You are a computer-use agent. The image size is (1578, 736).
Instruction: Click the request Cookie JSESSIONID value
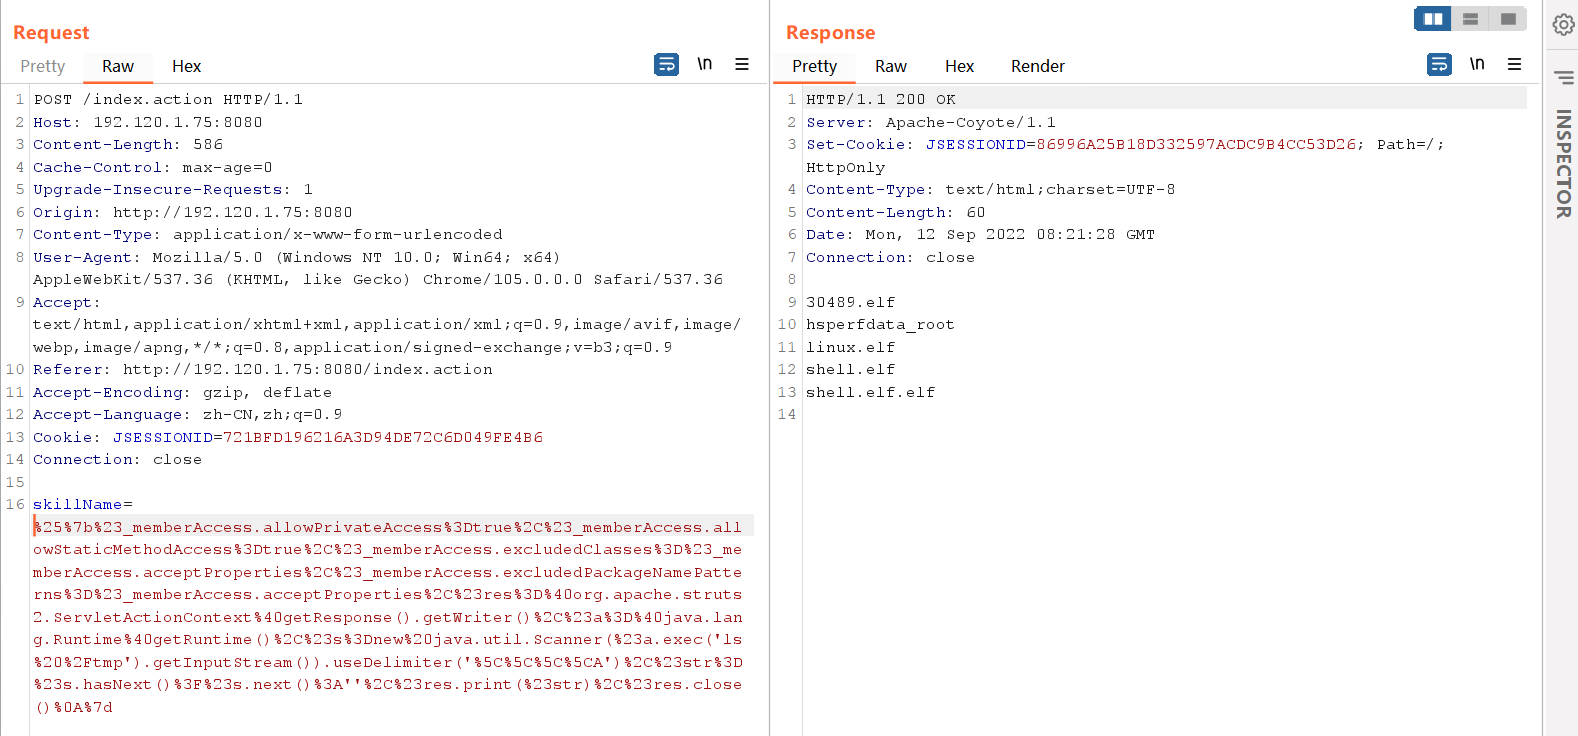click(383, 437)
